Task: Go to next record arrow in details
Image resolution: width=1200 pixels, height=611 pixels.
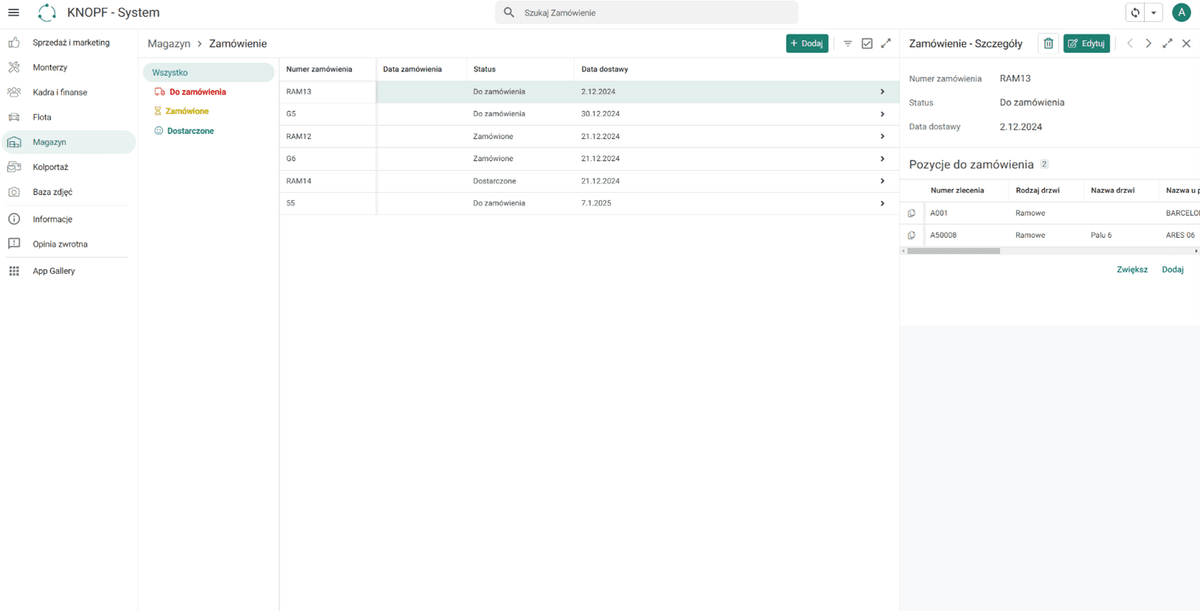Action: tap(1148, 43)
